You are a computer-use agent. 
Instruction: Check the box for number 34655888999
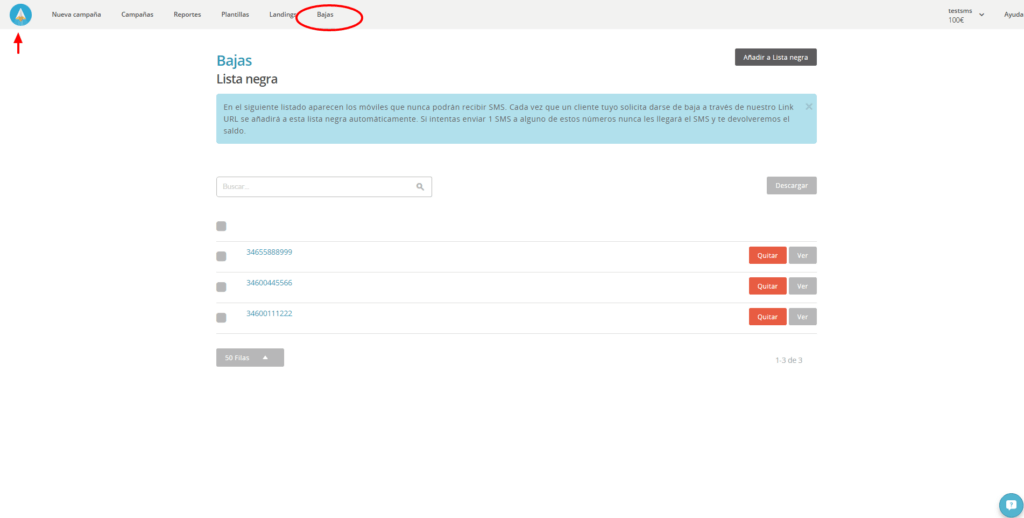pos(221,256)
